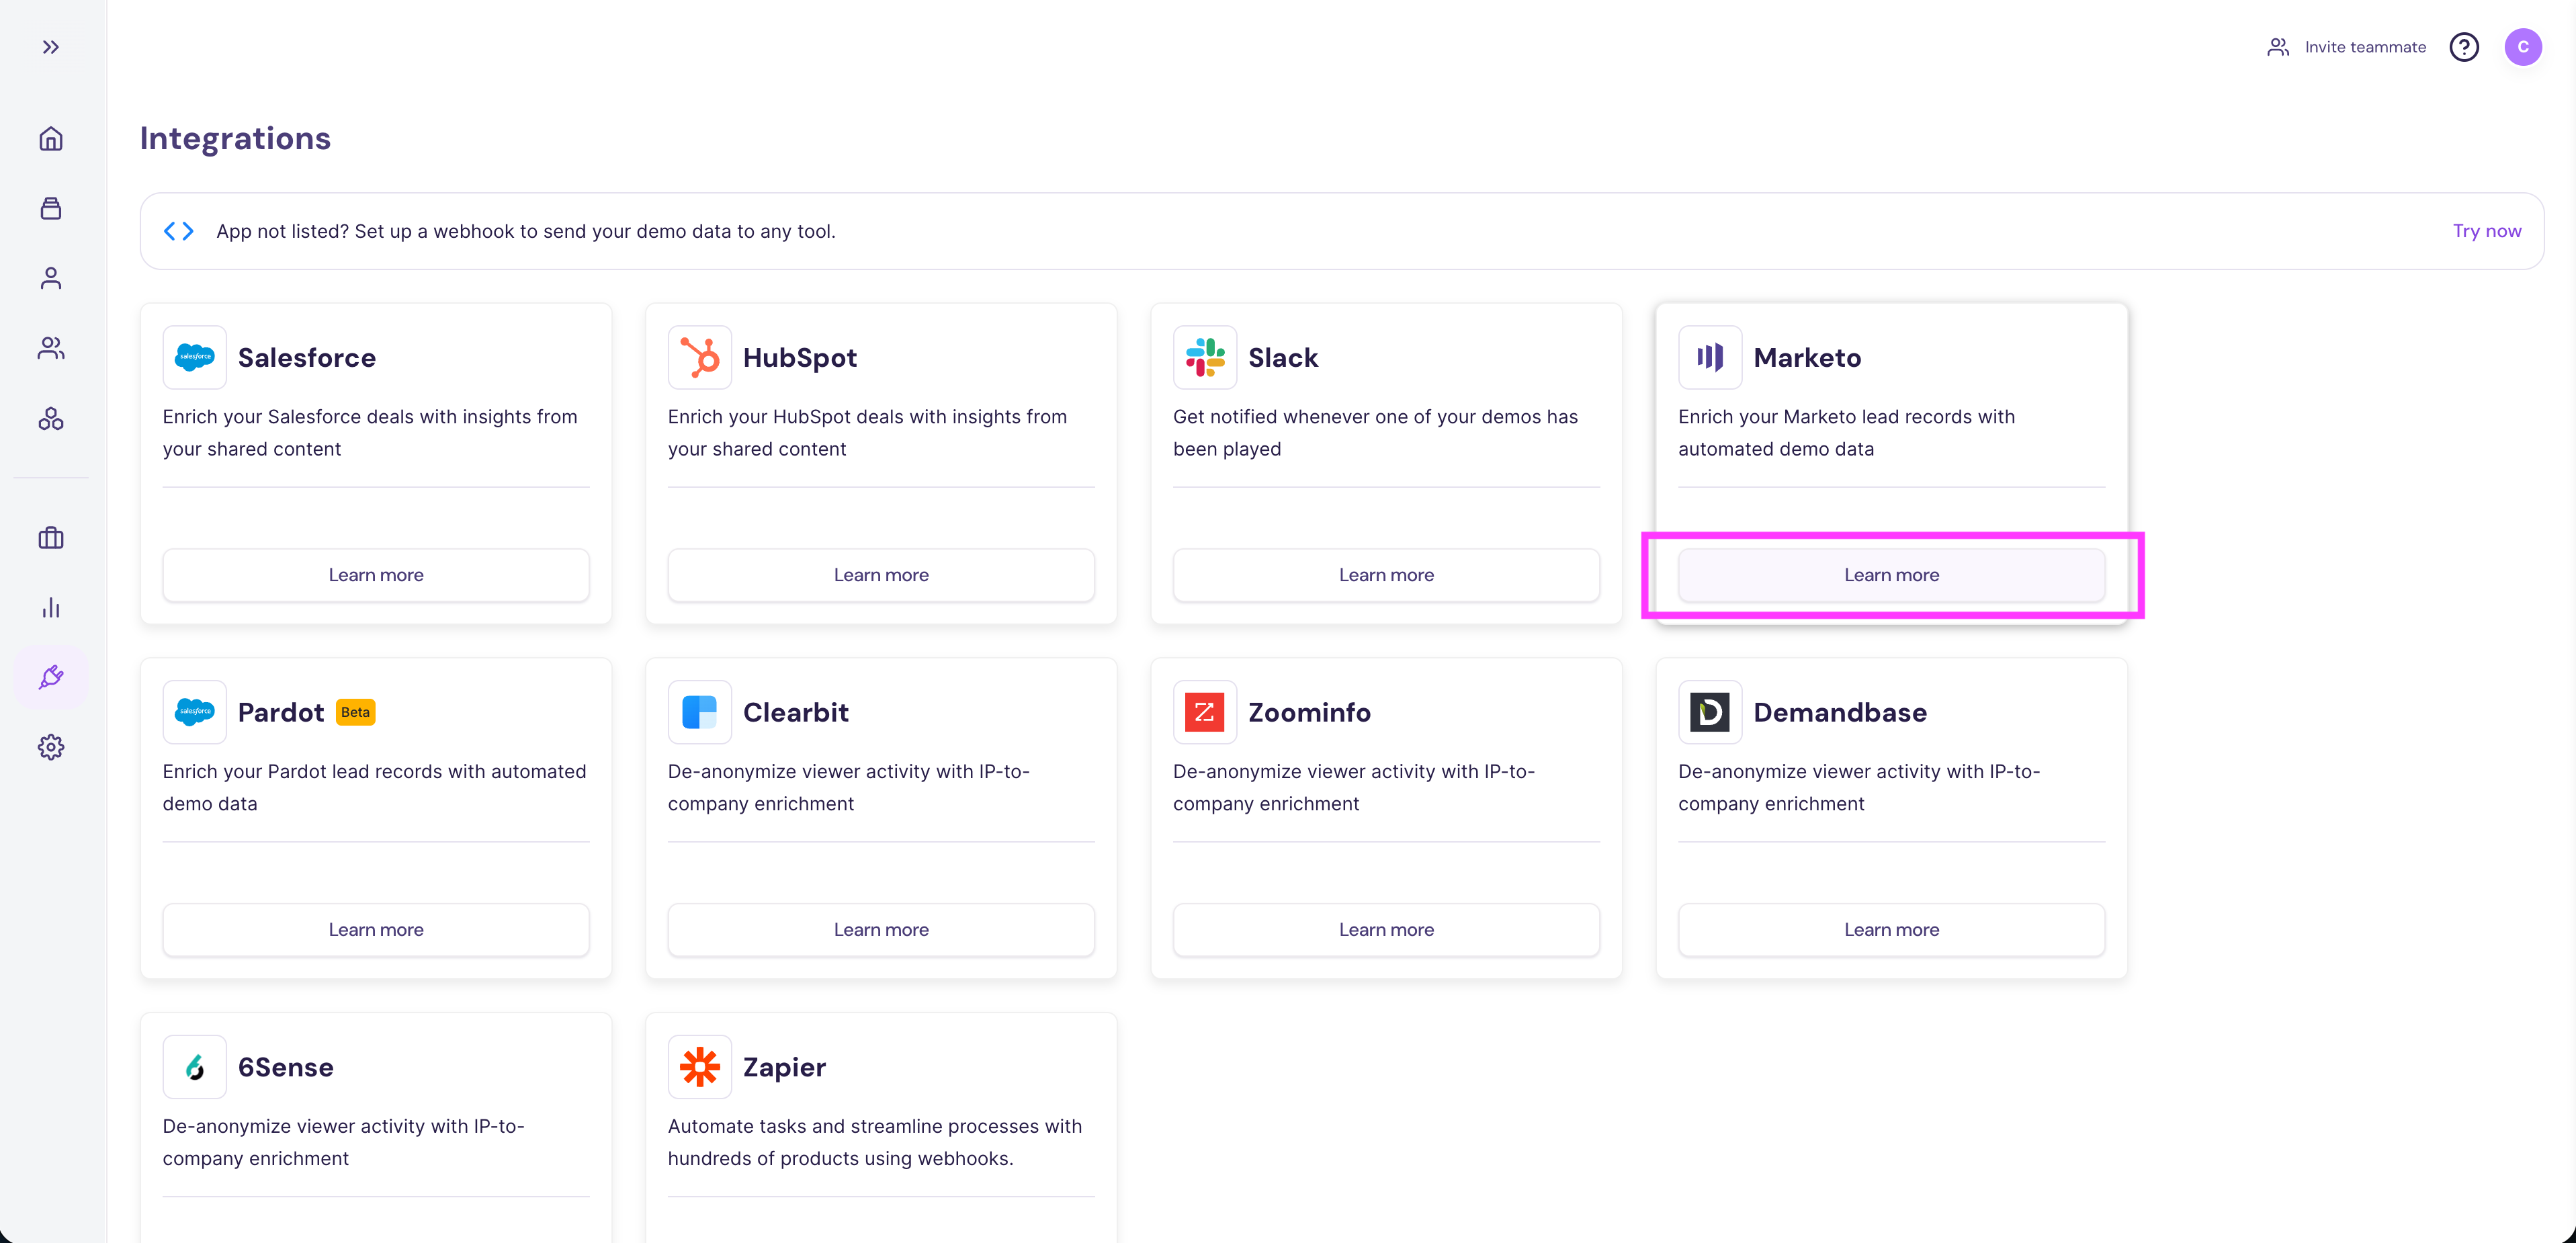The height and width of the screenshot is (1243, 2576).
Task: Click the Pardot card title
Action: [281, 713]
